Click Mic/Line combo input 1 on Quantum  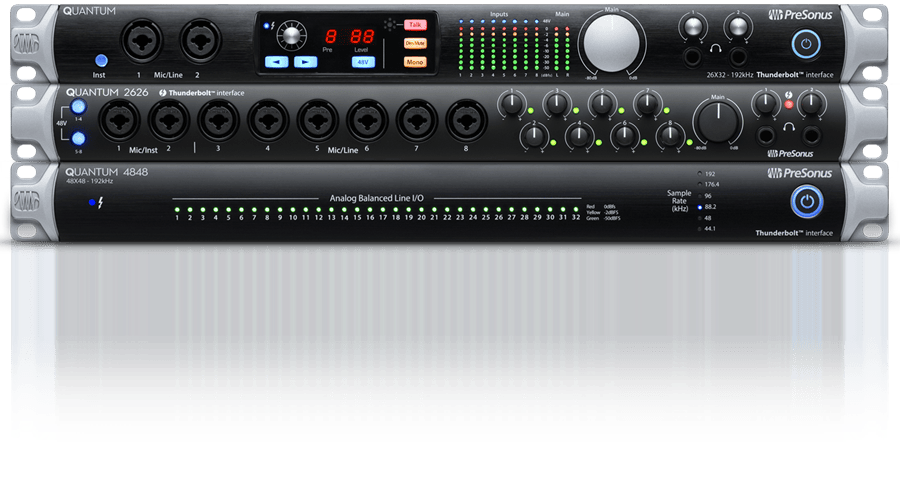point(141,41)
